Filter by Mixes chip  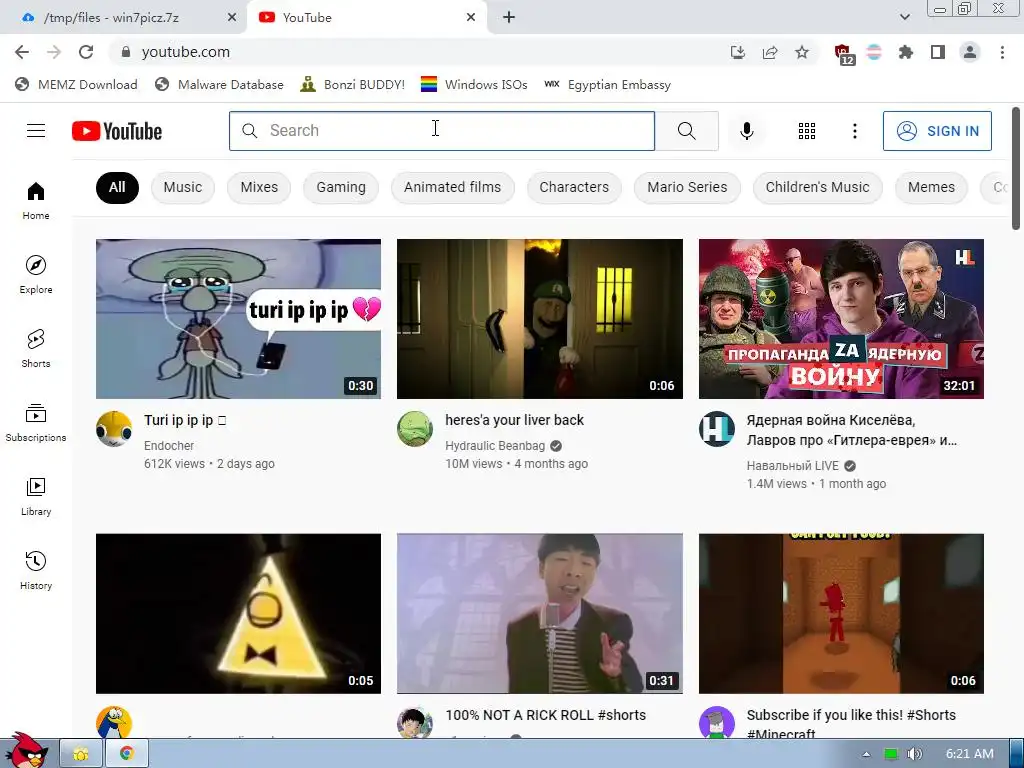point(259,187)
